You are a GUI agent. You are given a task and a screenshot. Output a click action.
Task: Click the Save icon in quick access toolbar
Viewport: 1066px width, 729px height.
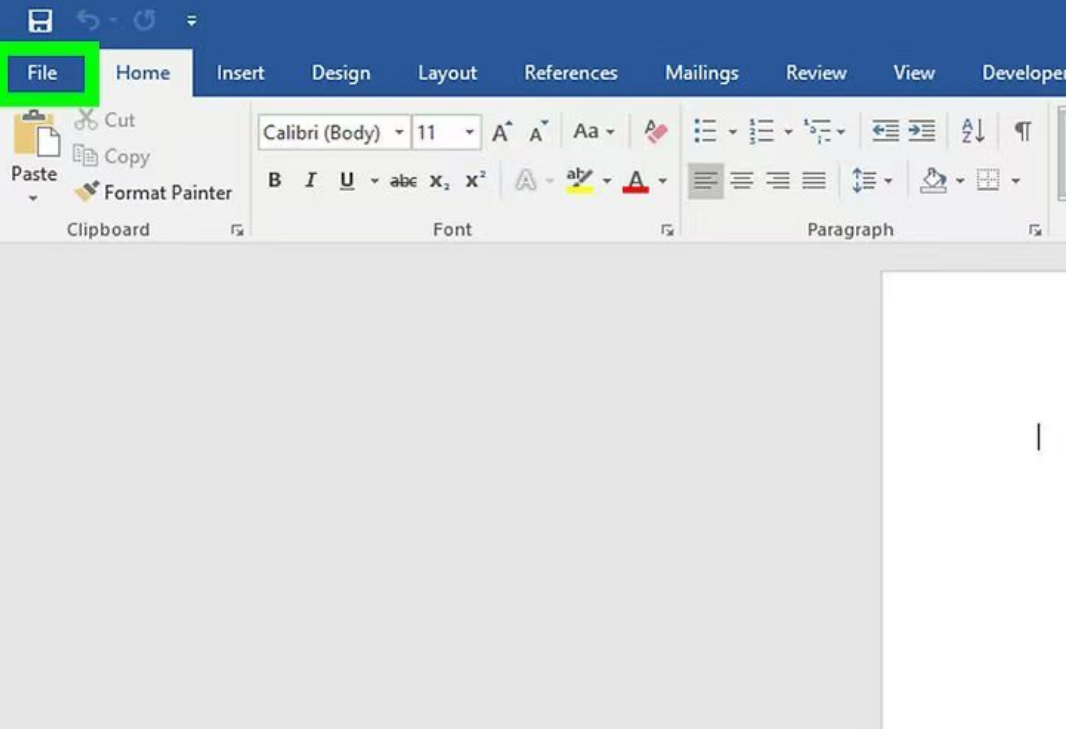point(40,21)
